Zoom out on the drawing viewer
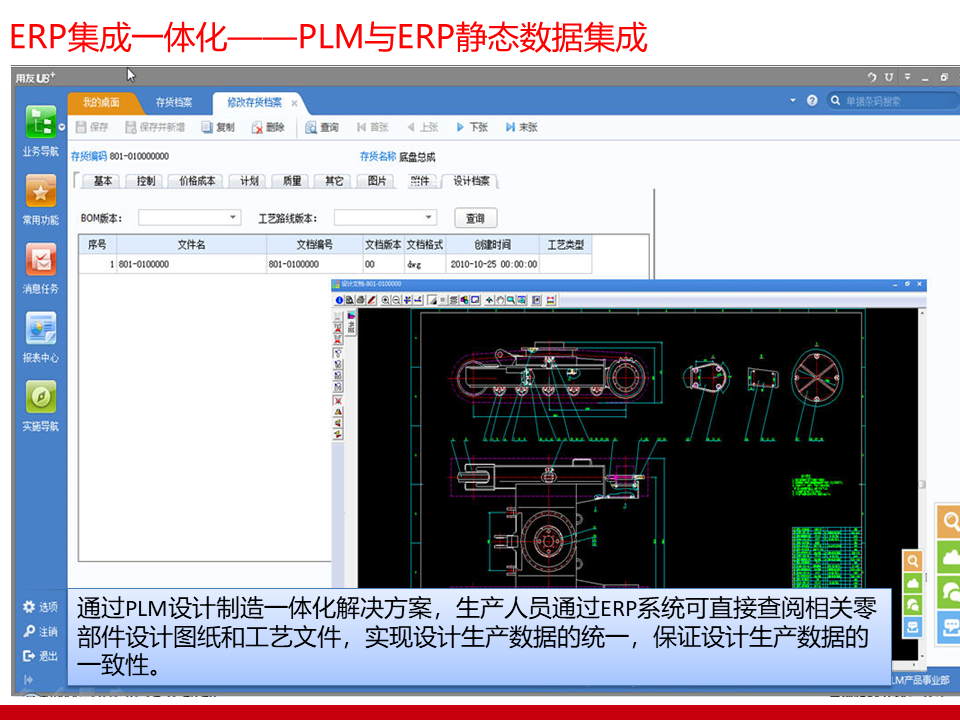 click(x=396, y=300)
